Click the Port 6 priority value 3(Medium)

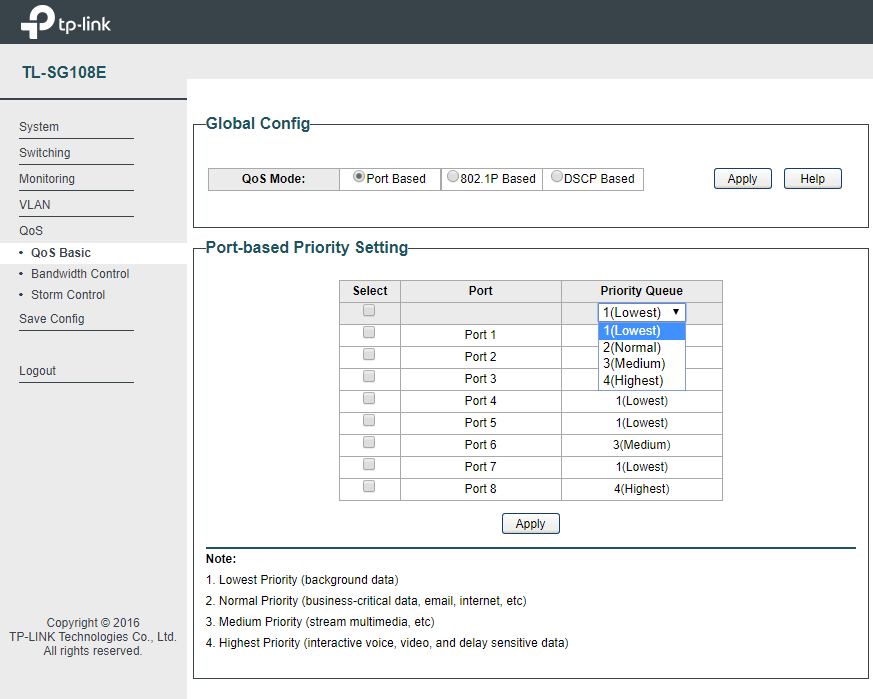pos(642,445)
